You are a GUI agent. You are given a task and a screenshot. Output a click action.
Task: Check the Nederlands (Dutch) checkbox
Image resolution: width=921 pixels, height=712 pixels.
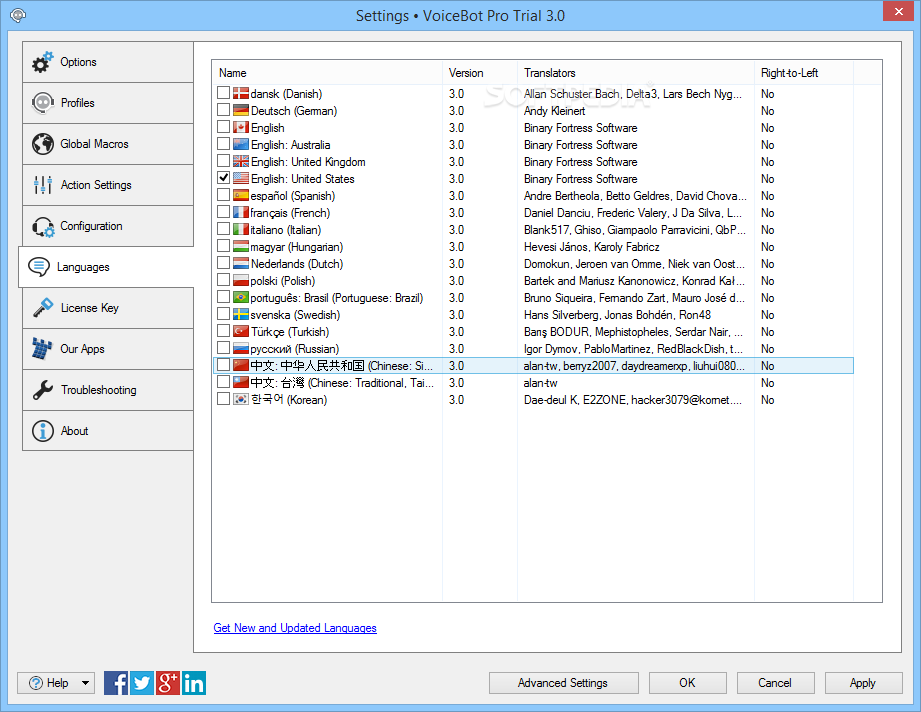click(x=223, y=263)
